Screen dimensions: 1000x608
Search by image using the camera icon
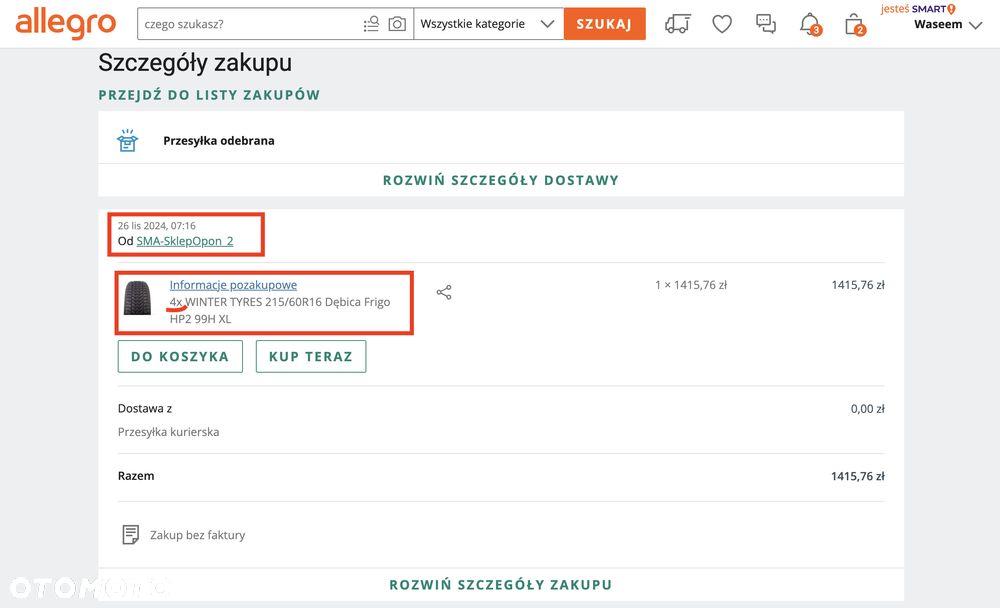click(x=397, y=24)
